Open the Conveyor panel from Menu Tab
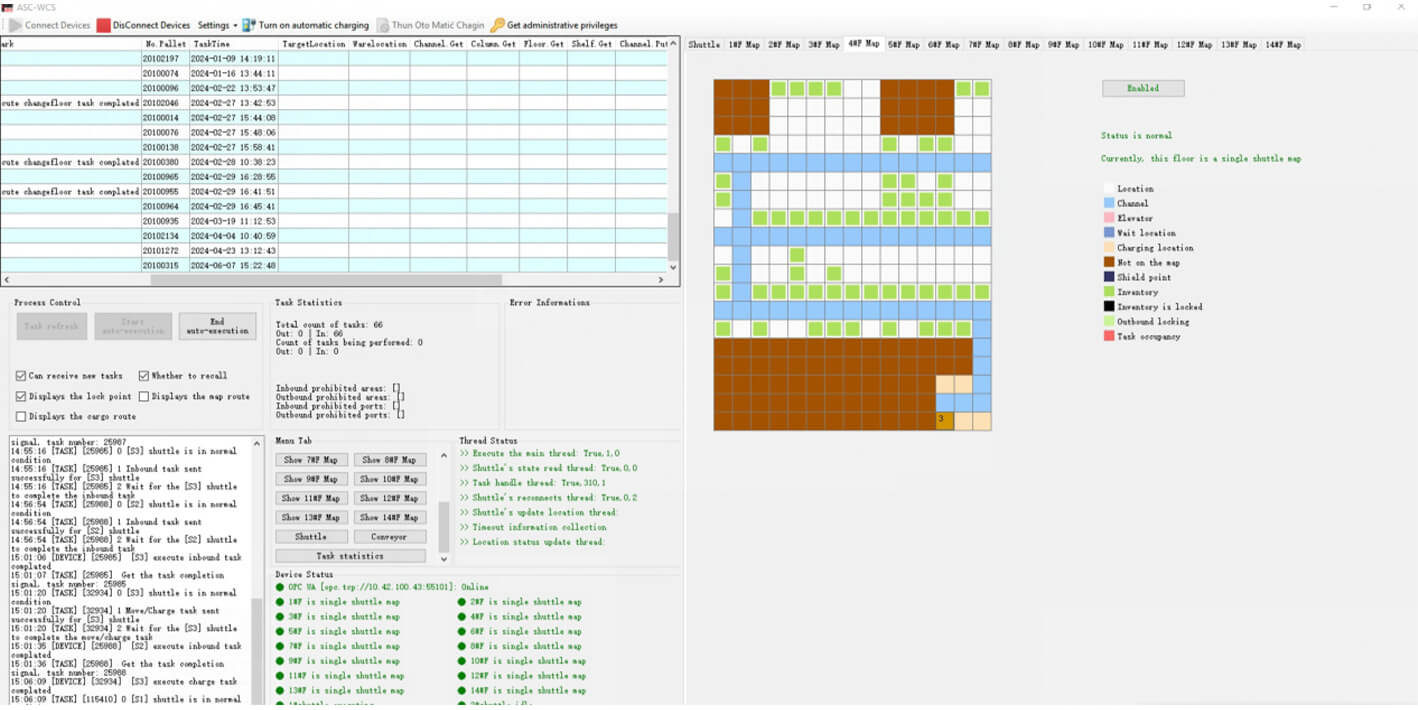Screen dimensions: 1418x710 (x=389, y=536)
